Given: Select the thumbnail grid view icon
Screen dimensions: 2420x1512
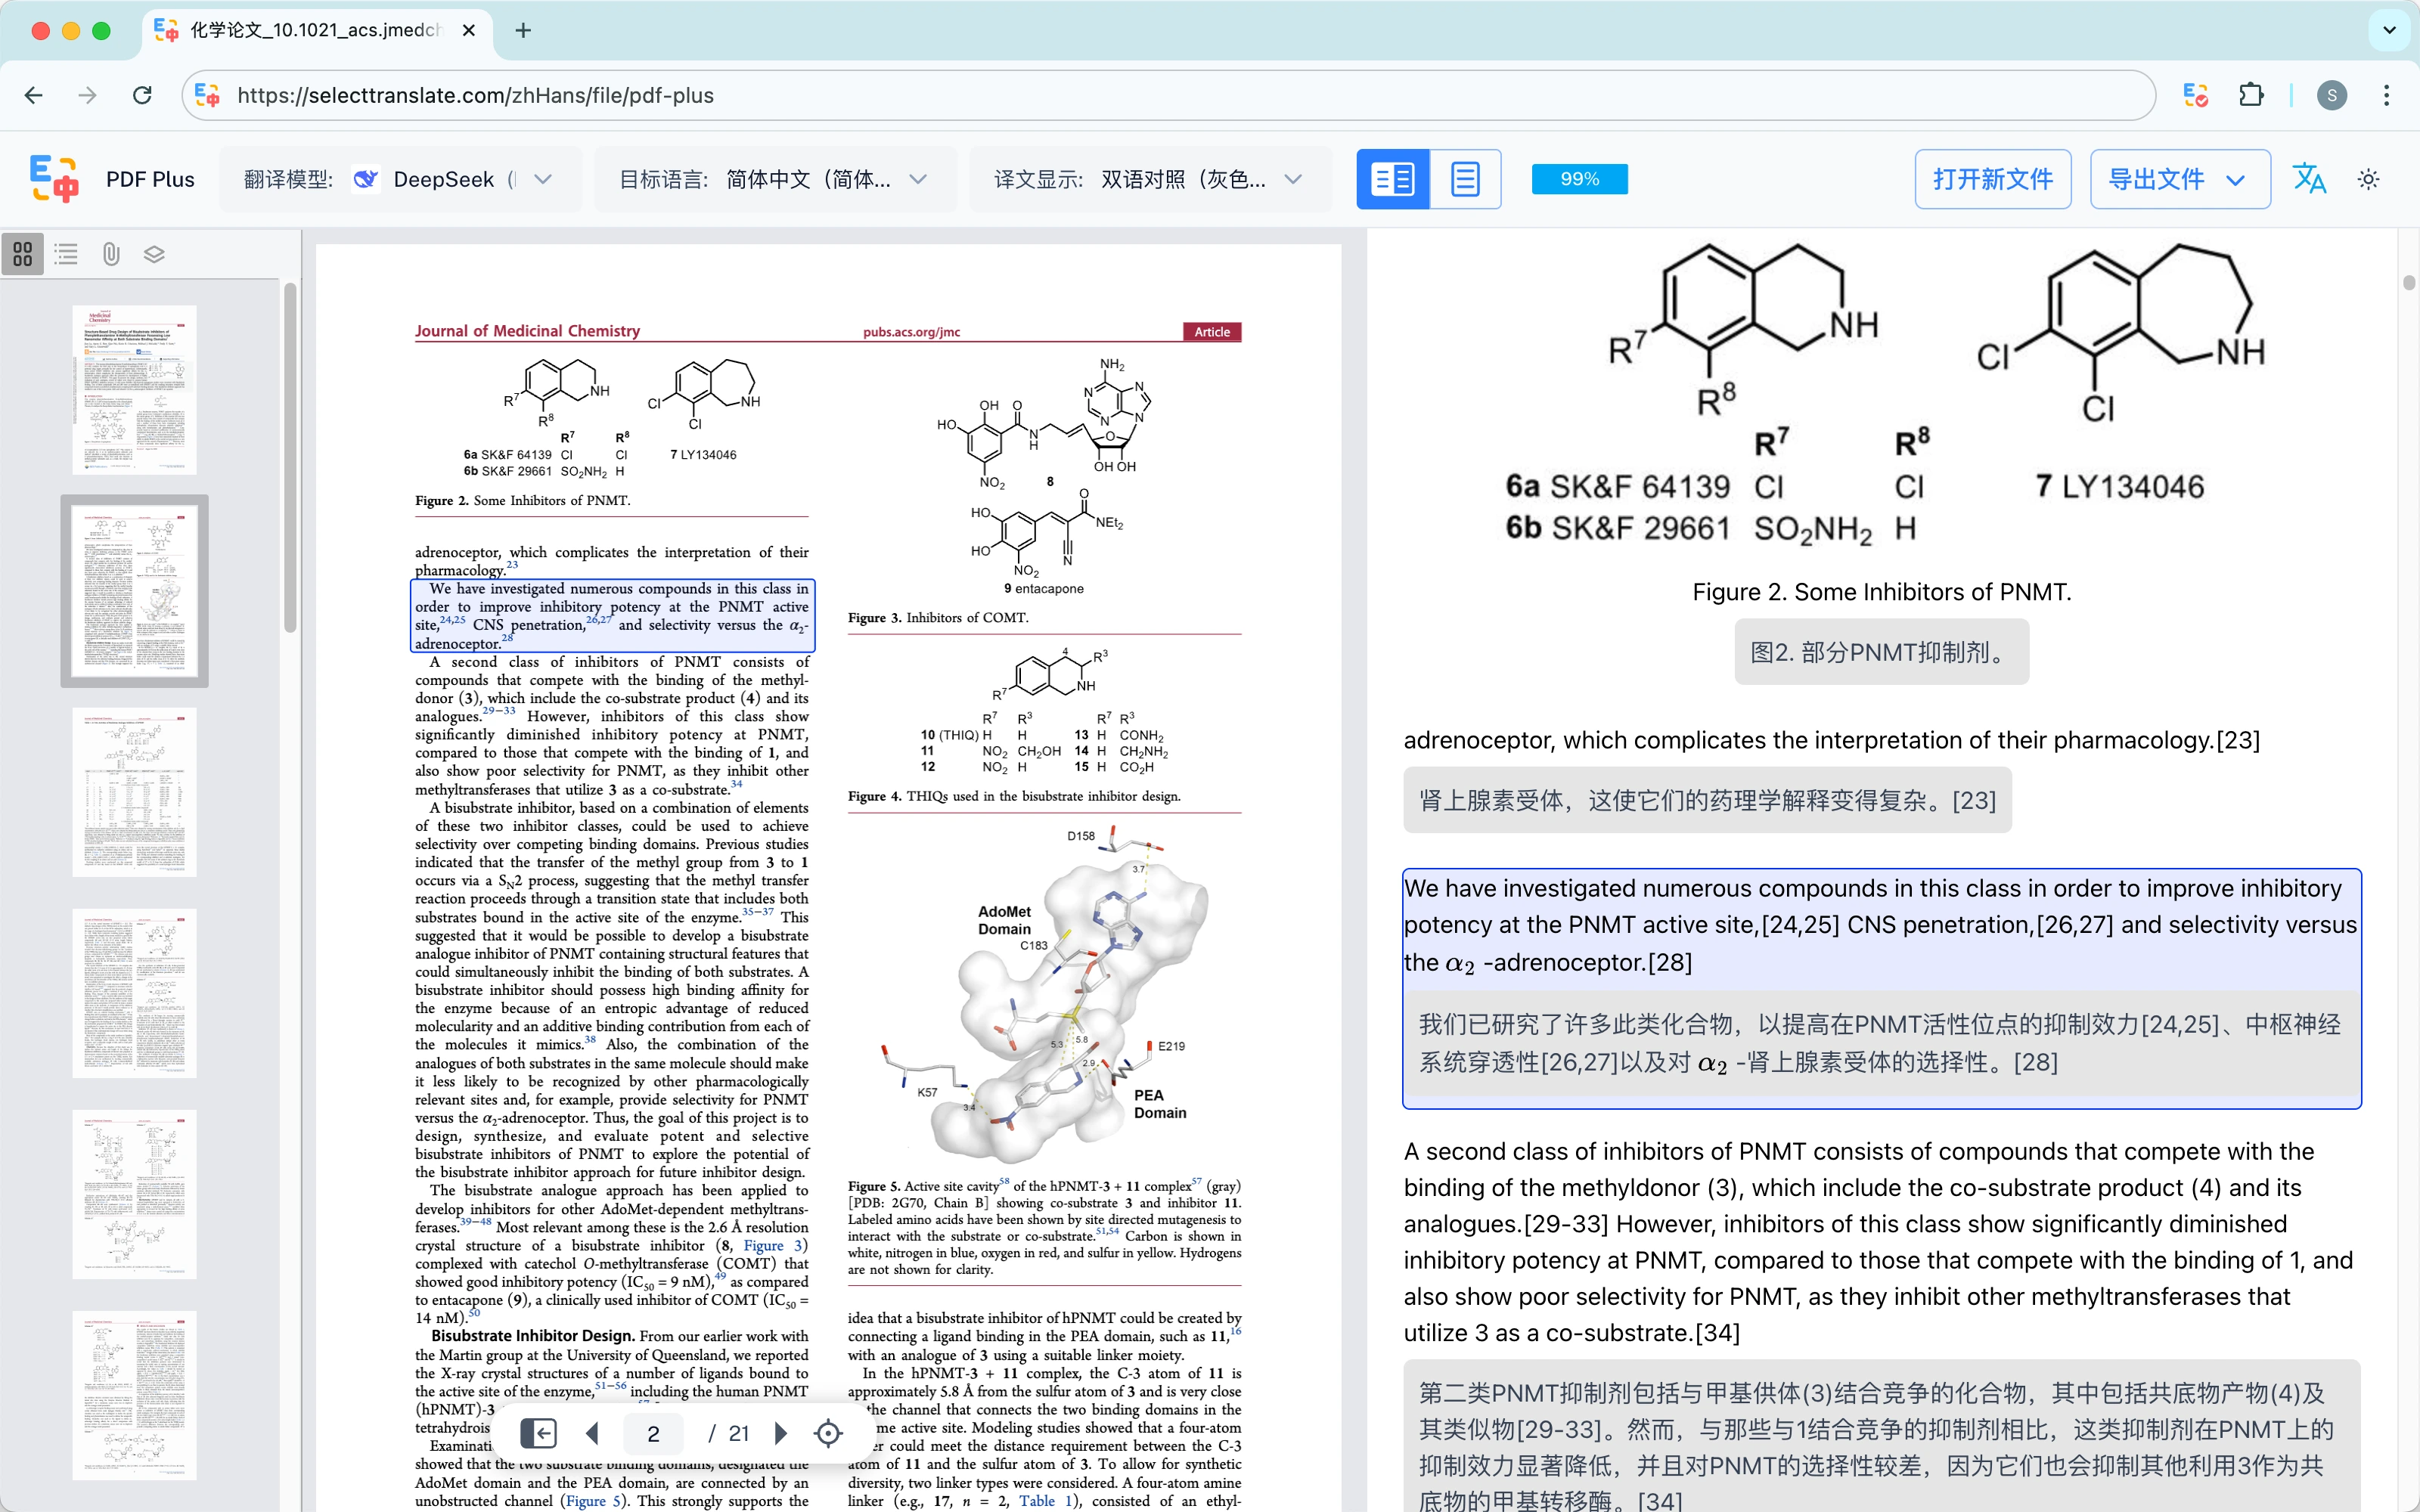Looking at the screenshot, I should pos(22,254).
